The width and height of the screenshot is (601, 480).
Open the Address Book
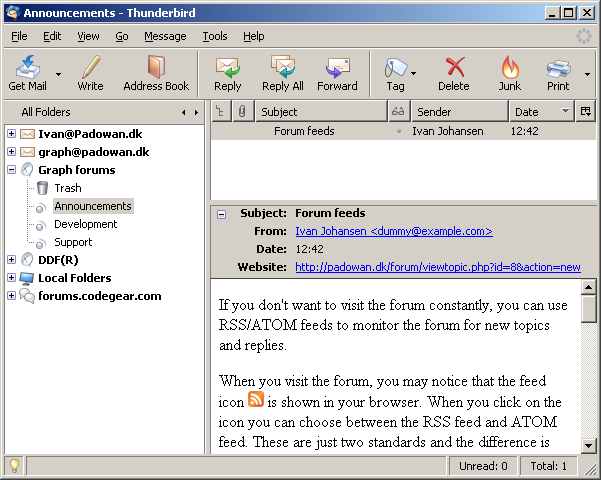(x=156, y=73)
